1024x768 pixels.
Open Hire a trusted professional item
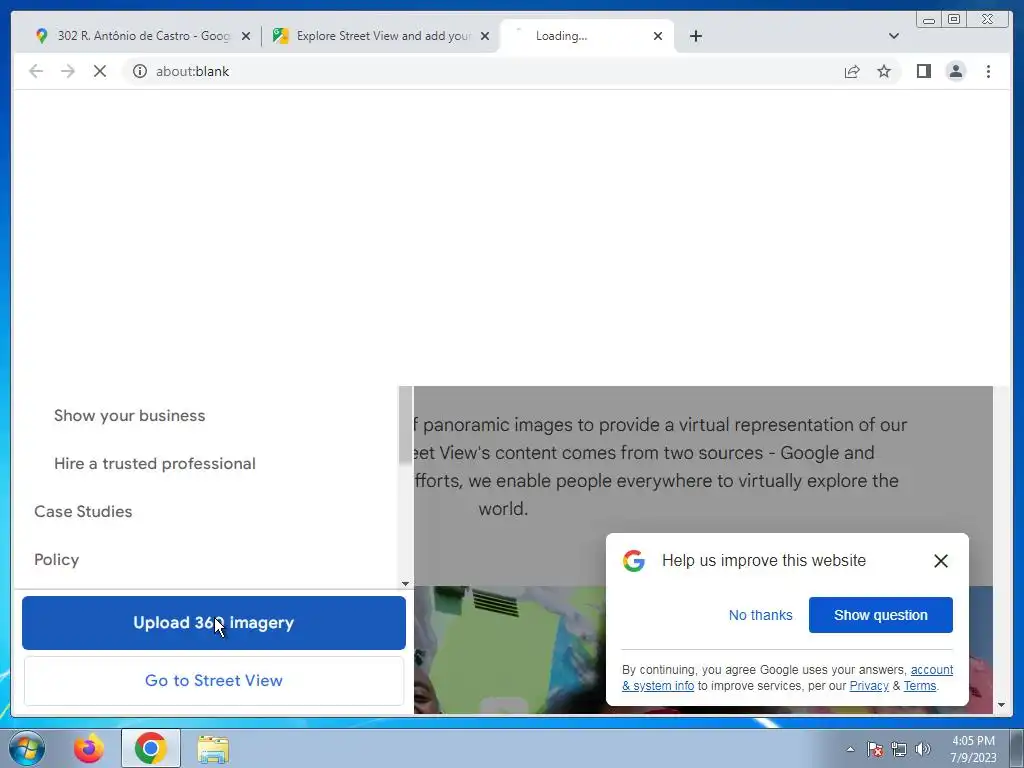coord(155,464)
